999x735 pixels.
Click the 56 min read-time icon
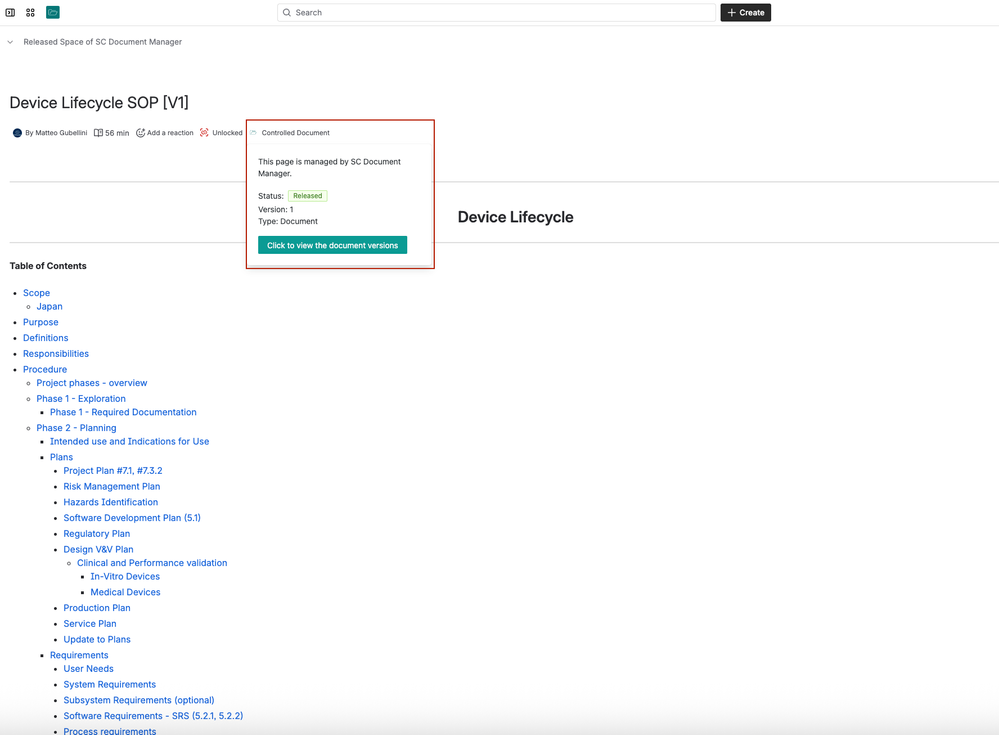(98, 133)
